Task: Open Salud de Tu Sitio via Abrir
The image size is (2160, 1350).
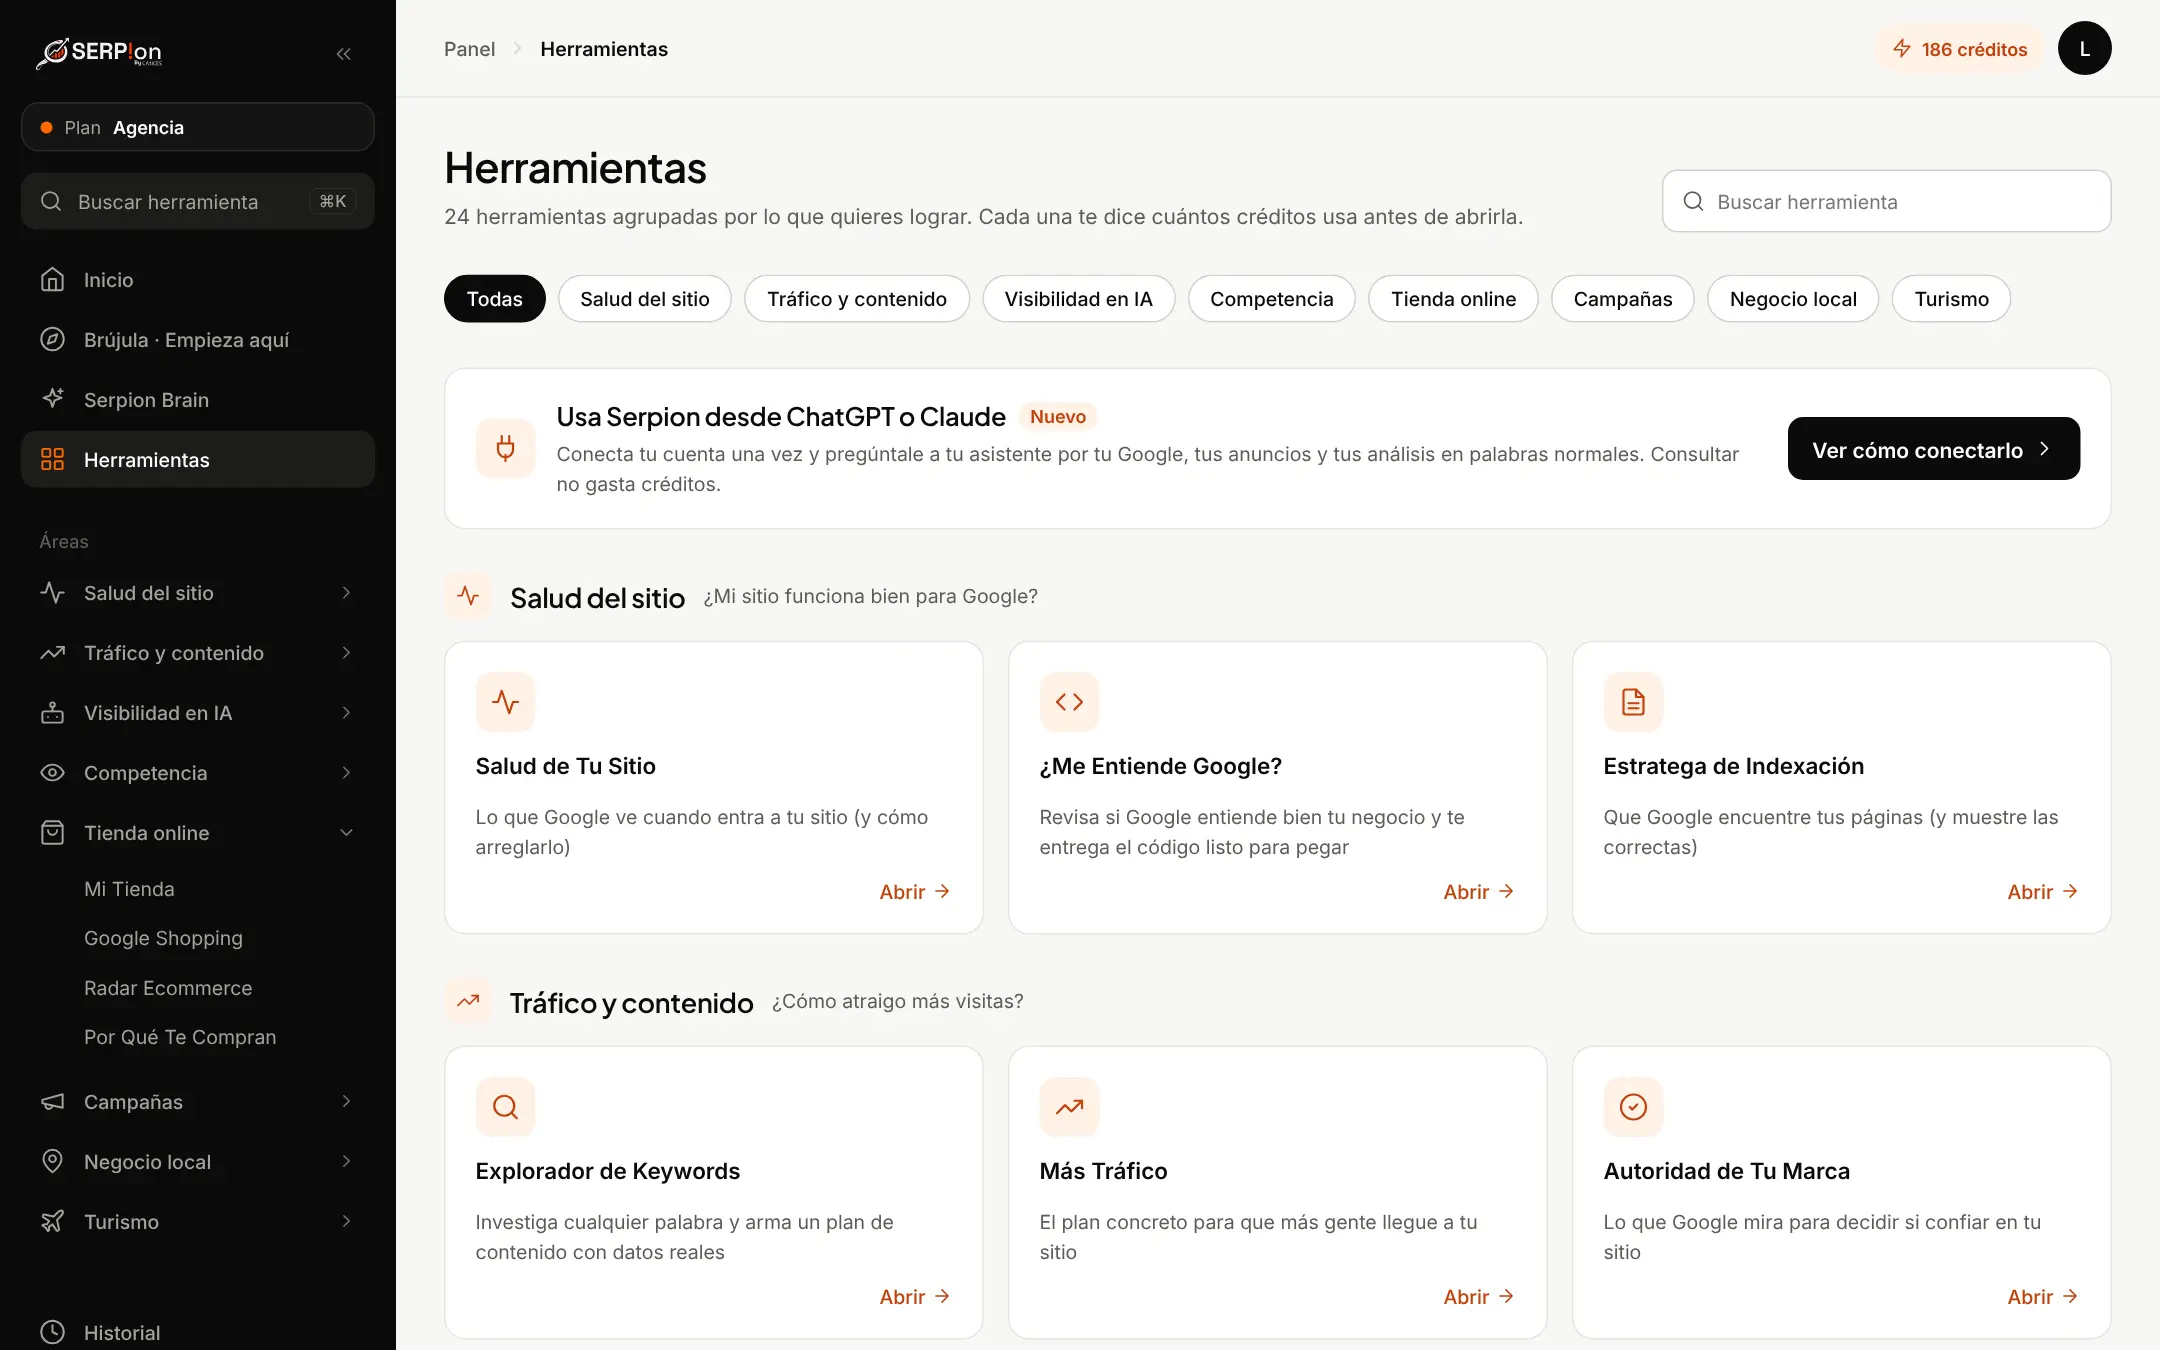Action: pyautogui.click(x=914, y=892)
